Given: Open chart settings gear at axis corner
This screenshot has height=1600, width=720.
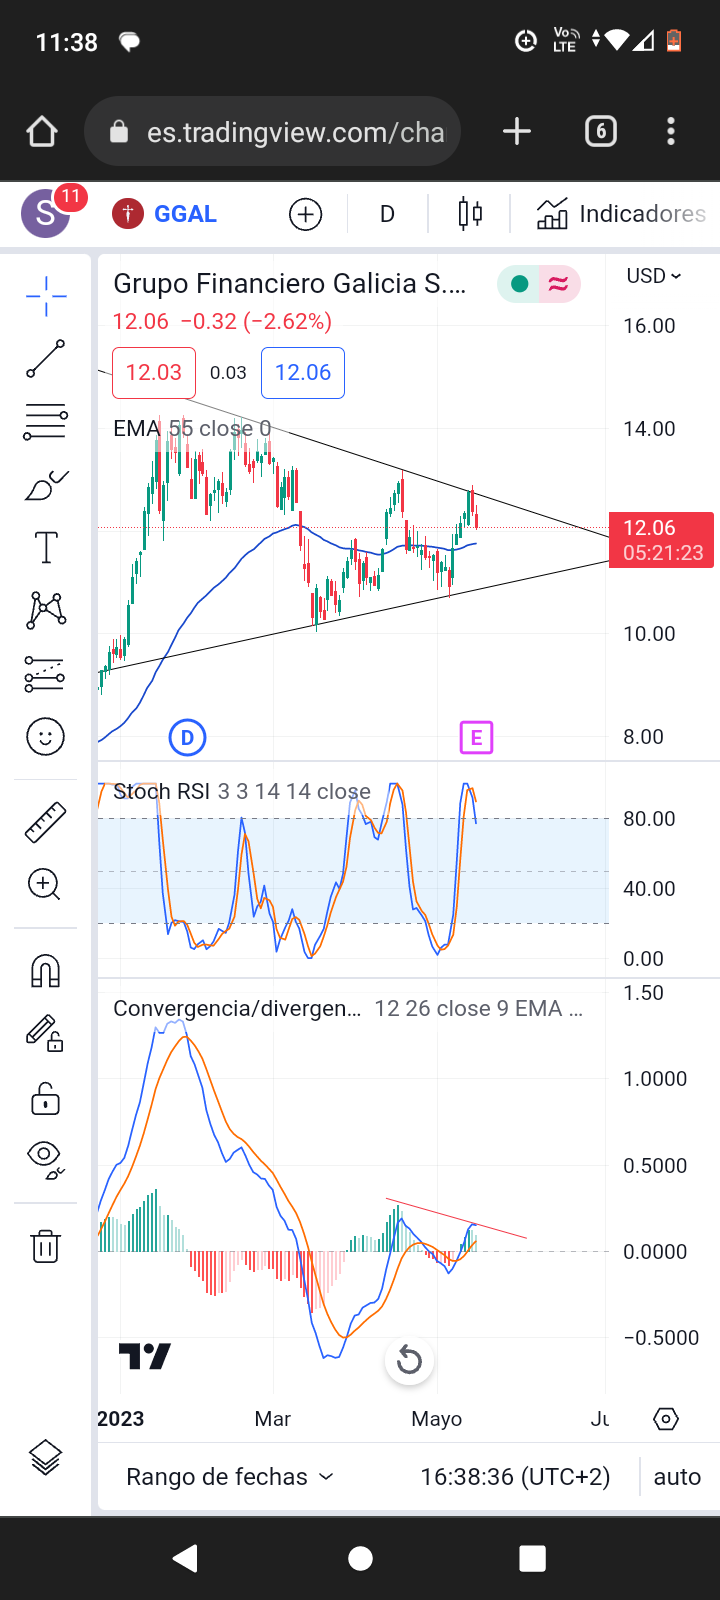Looking at the screenshot, I should click(x=666, y=1419).
